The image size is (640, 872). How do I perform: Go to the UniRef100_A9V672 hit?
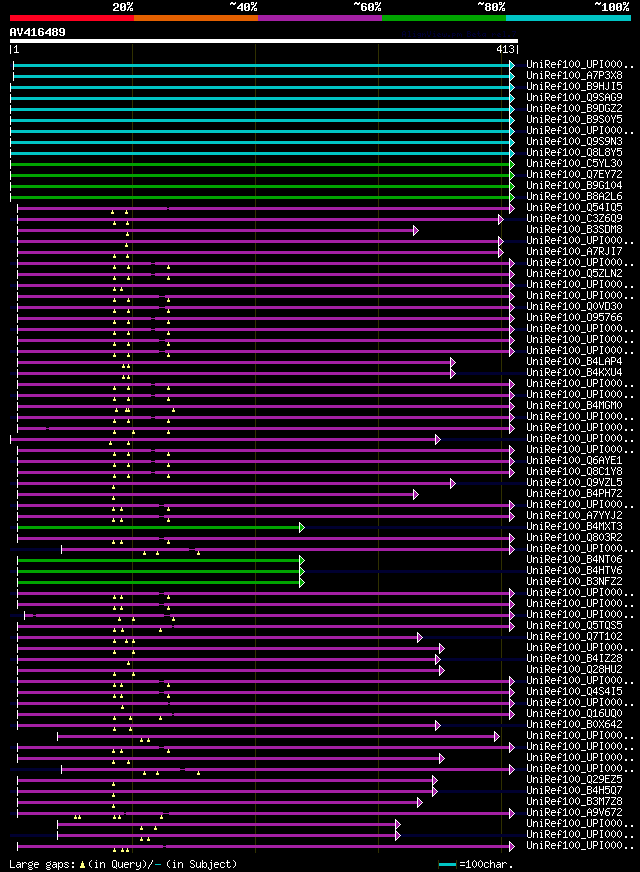[x=574, y=812]
